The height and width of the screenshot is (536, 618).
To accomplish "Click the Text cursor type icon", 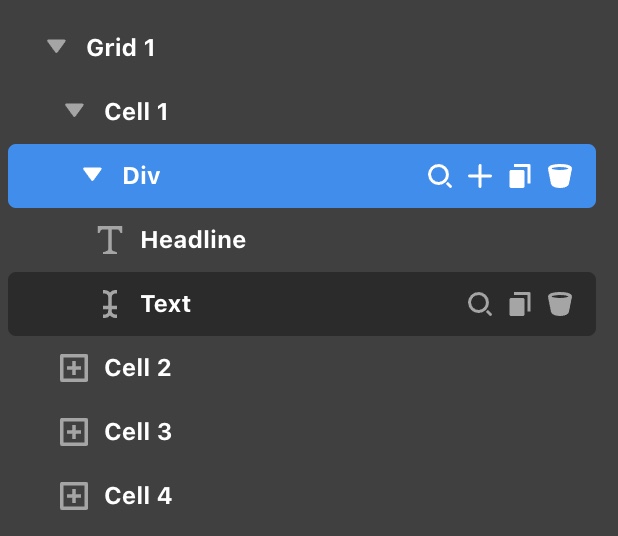I will (x=110, y=304).
